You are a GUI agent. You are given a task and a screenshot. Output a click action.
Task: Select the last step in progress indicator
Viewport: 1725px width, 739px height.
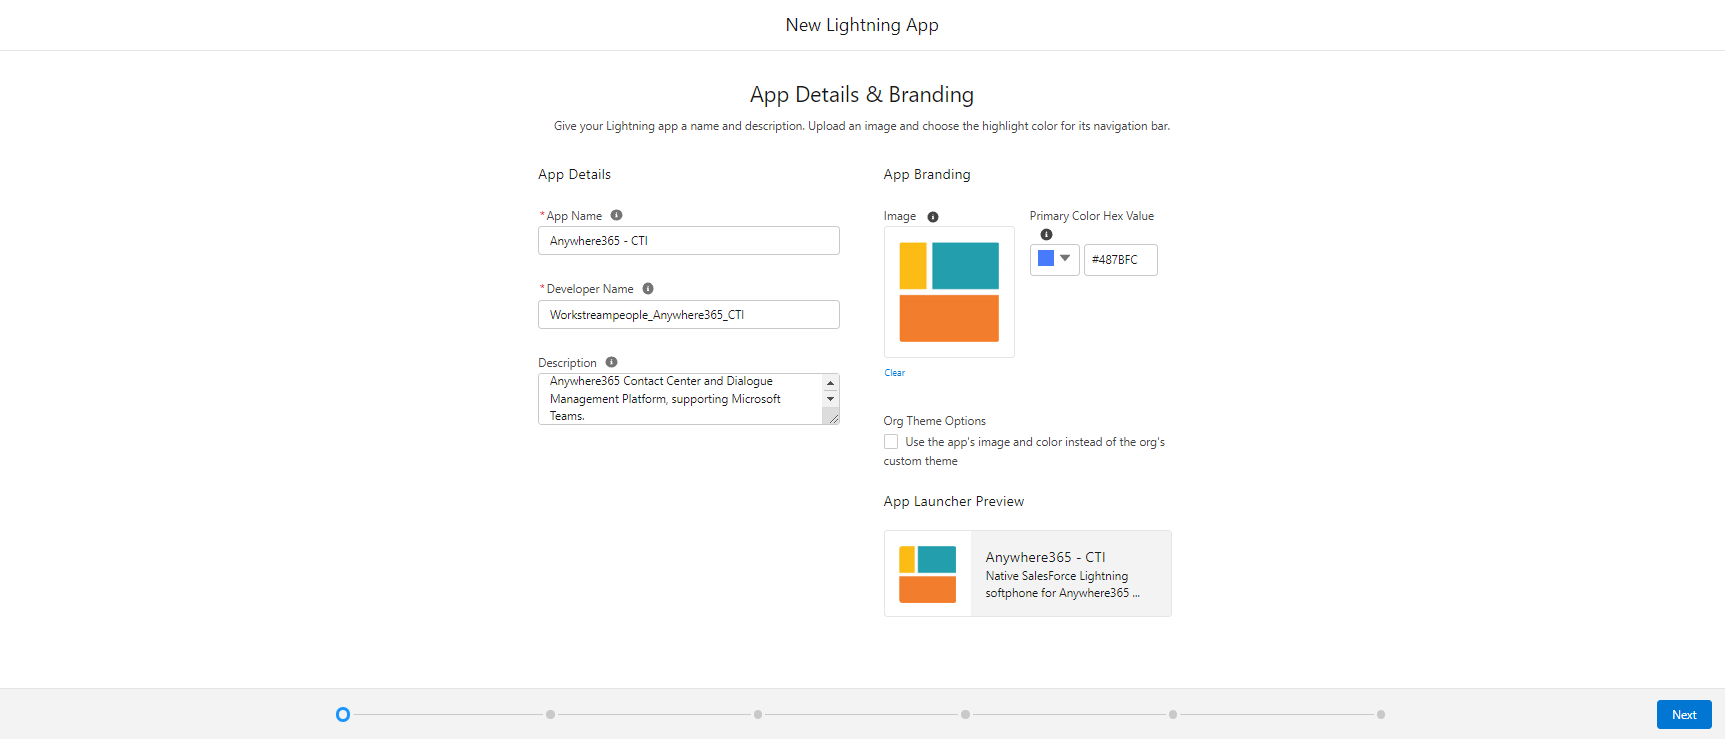[x=1380, y=714]
